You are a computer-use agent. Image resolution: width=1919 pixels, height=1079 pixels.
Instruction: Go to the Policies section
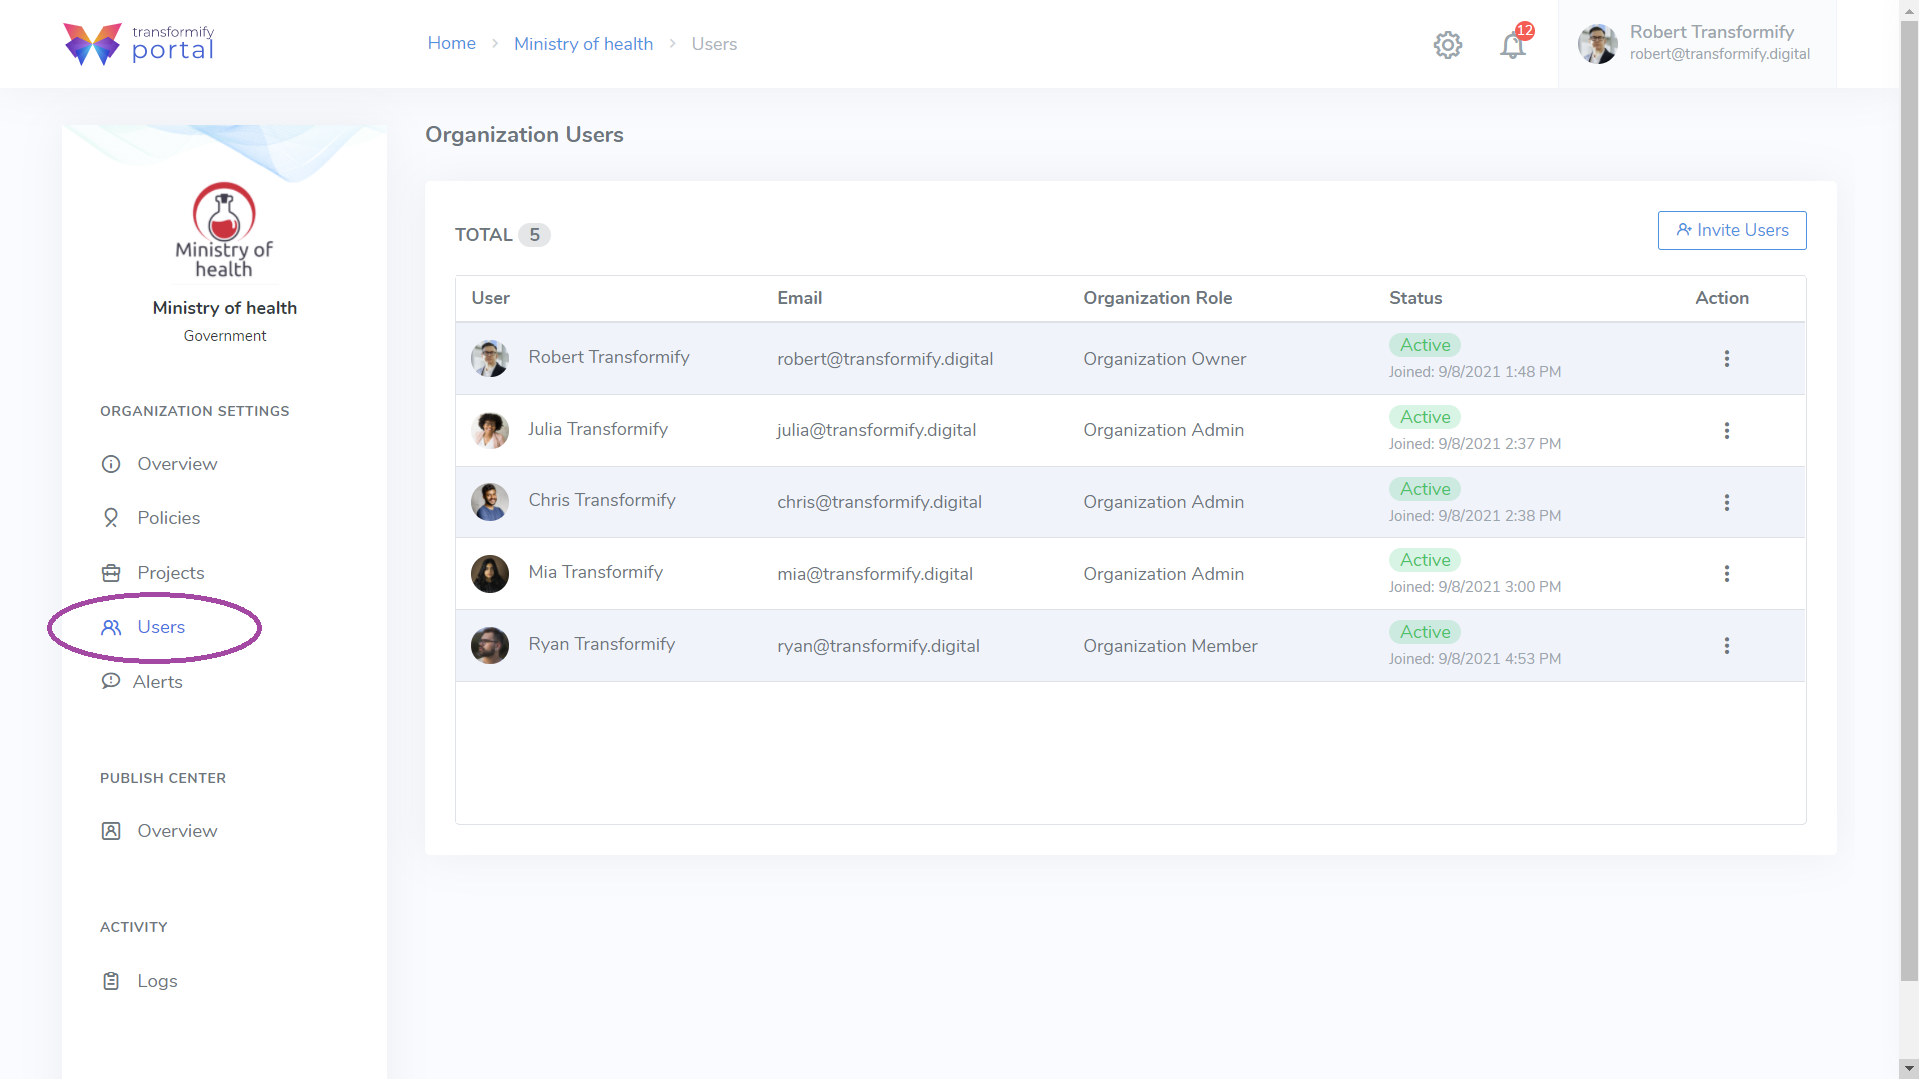pyautogui.click(x=151, y=518)
